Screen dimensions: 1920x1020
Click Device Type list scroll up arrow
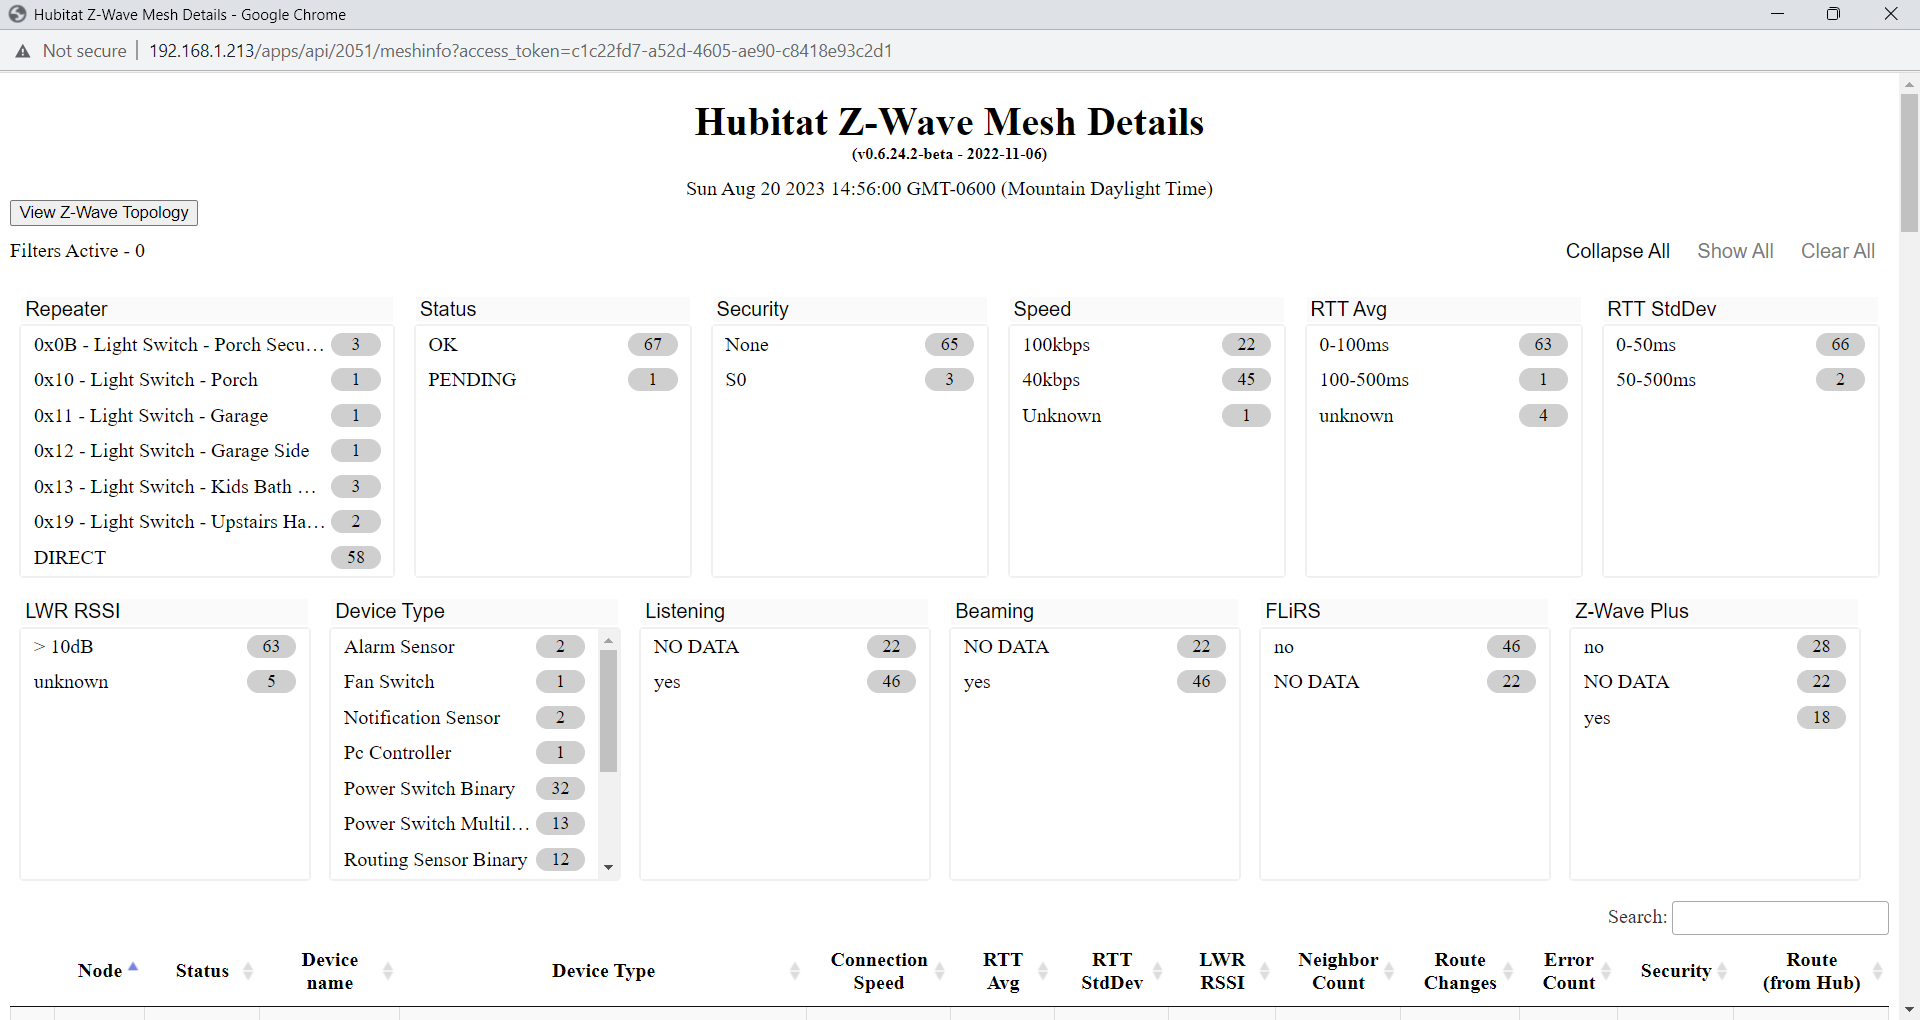coord(608,640)
